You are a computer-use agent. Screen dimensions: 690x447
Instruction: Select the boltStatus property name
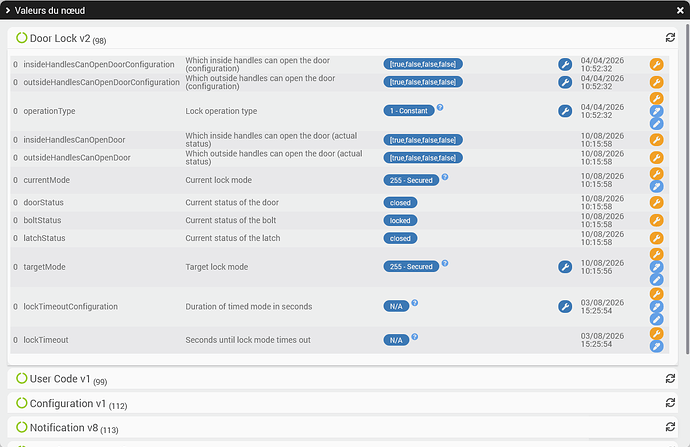coord(42,220)
